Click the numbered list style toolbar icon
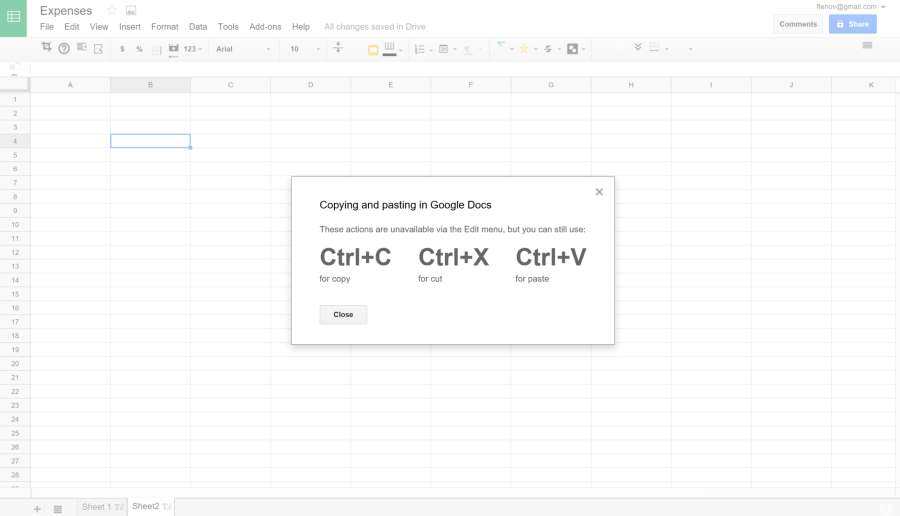Screen dimensions: 900x516 420,49
